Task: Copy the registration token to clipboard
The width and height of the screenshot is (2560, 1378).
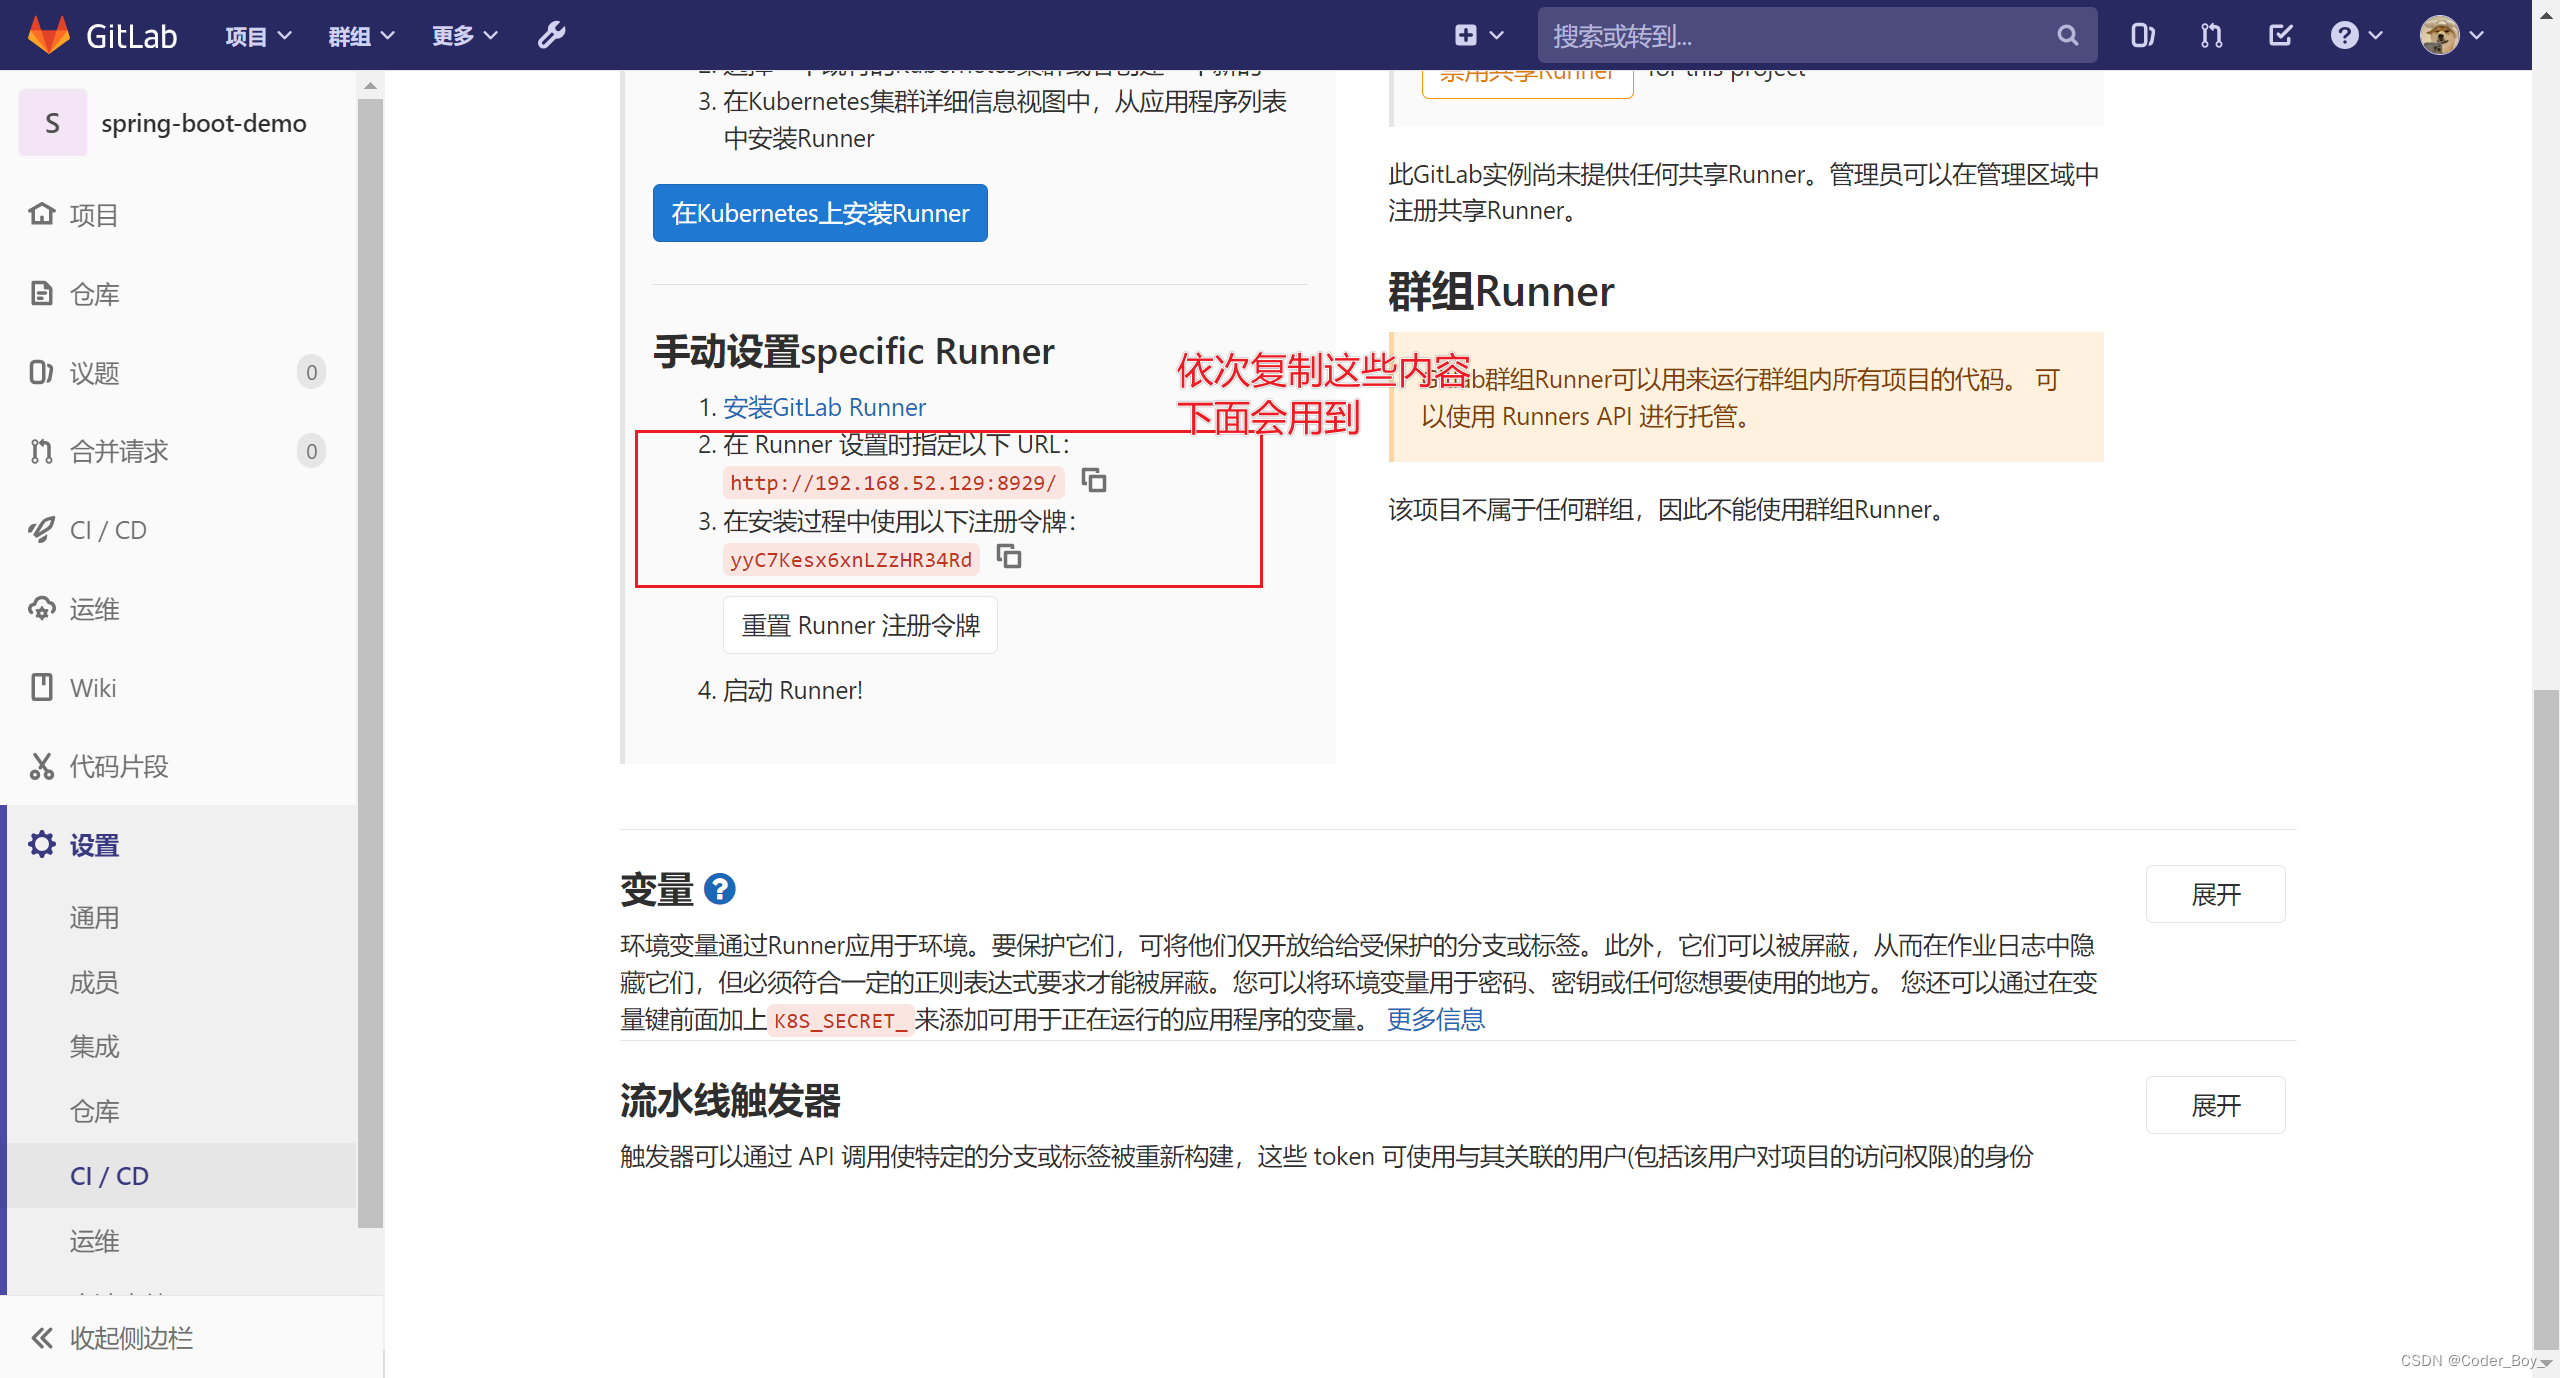Action: (1009, 557)
